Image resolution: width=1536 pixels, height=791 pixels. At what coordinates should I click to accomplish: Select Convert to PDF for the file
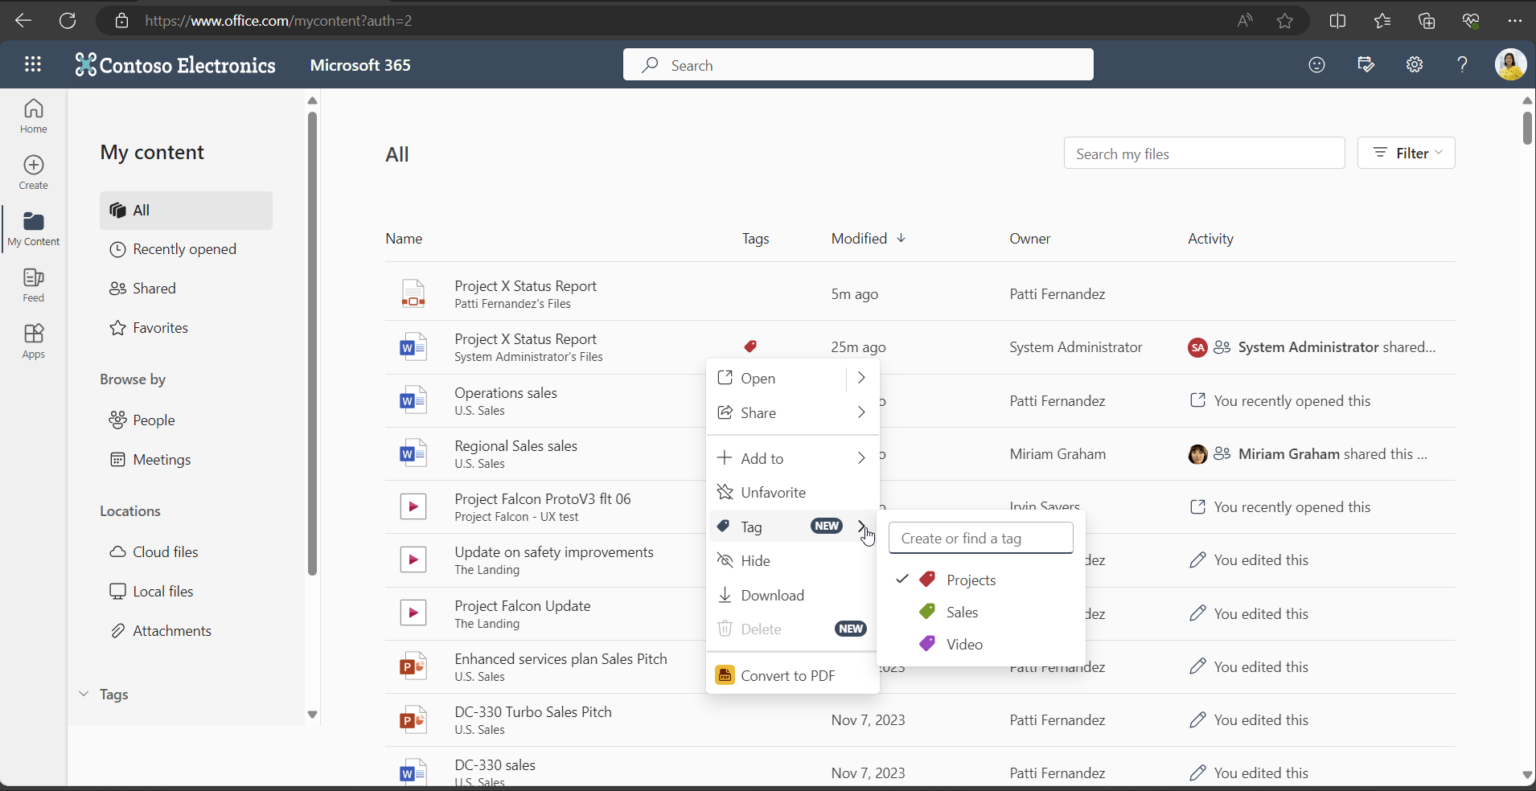coord(787,674)
